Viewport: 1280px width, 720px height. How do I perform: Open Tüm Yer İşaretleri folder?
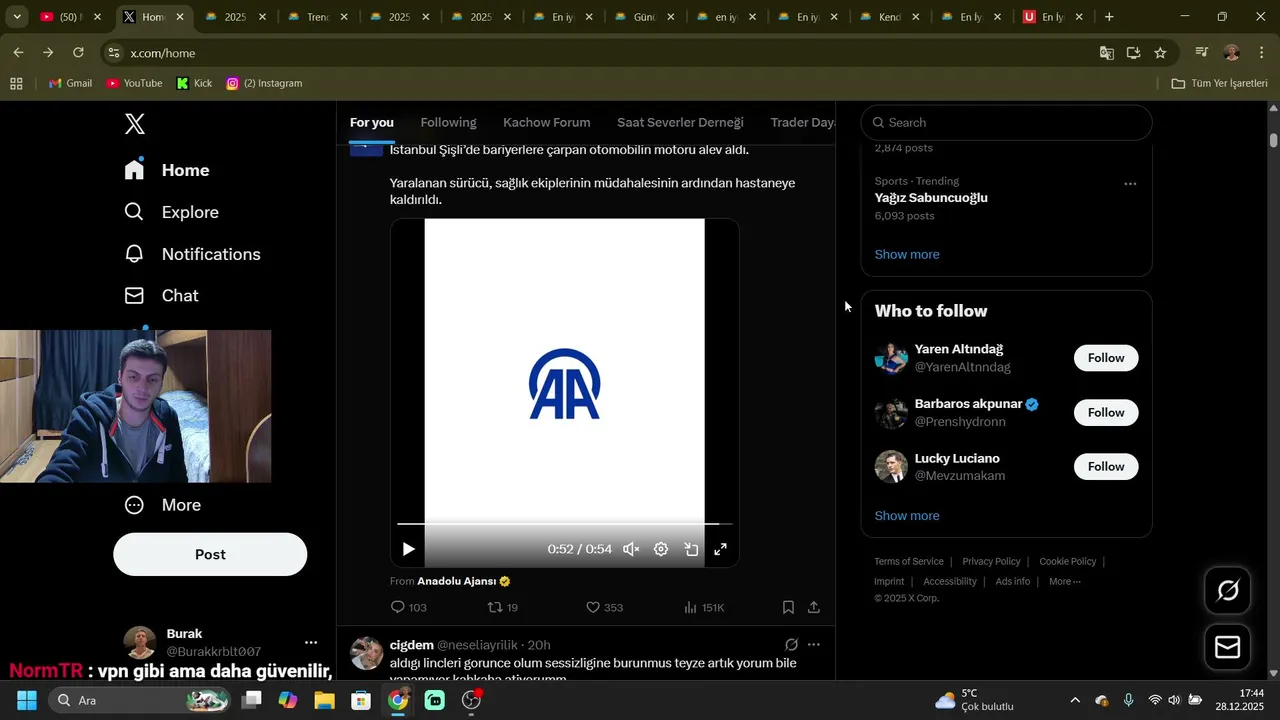tap(1219, 83)
